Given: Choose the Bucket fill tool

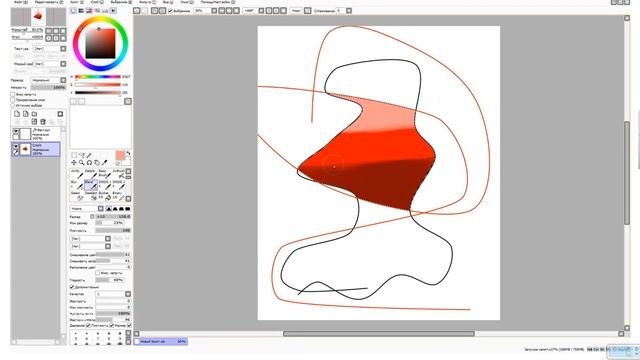Looking at the screenshot, I should (105, 196).
